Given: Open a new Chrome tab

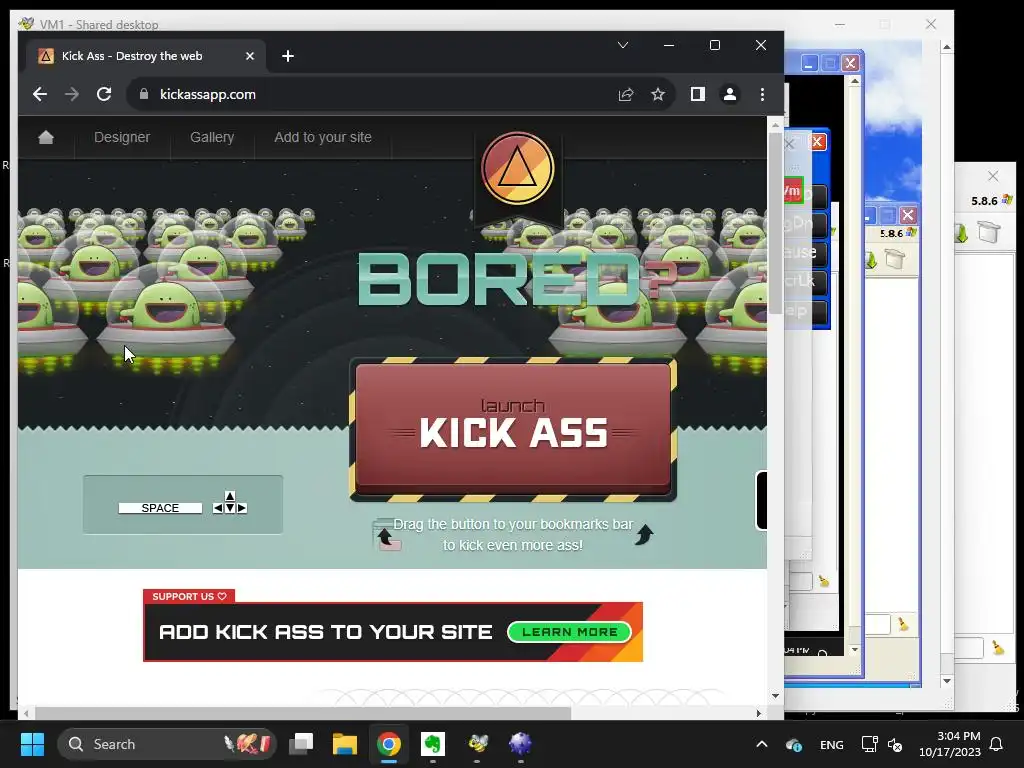Looking at the screenshot, I should tap(288, 56).
